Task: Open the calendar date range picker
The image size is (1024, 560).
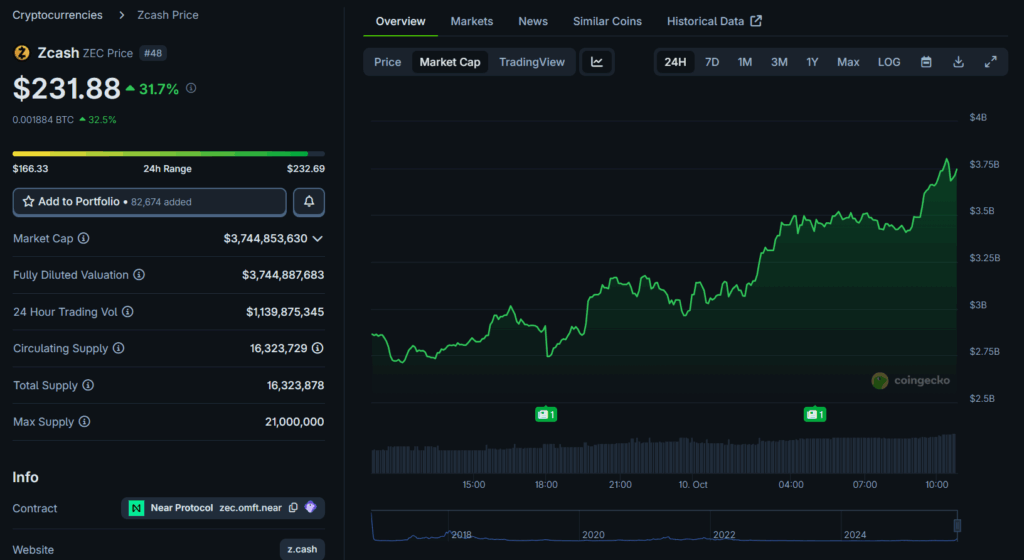Action: click(926, 62)
